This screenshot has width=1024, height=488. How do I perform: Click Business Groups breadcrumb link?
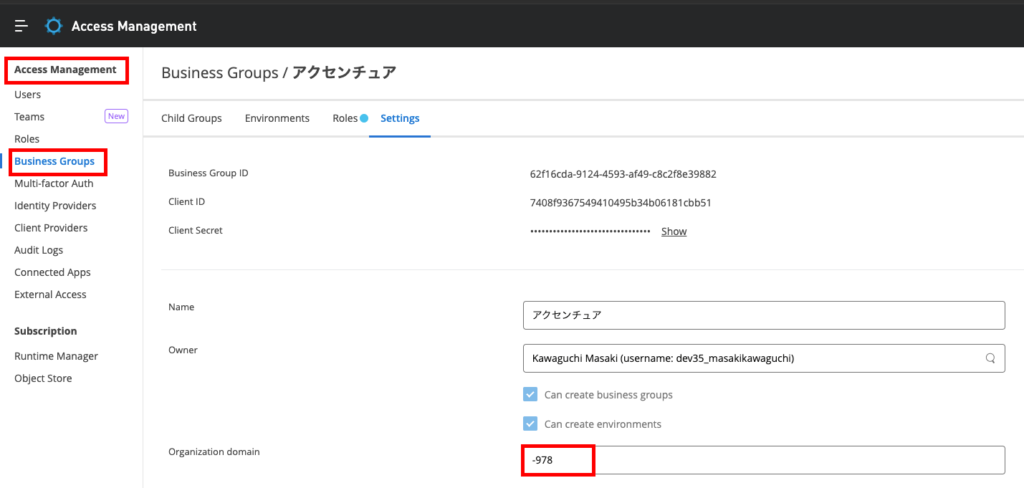(219, 73)
